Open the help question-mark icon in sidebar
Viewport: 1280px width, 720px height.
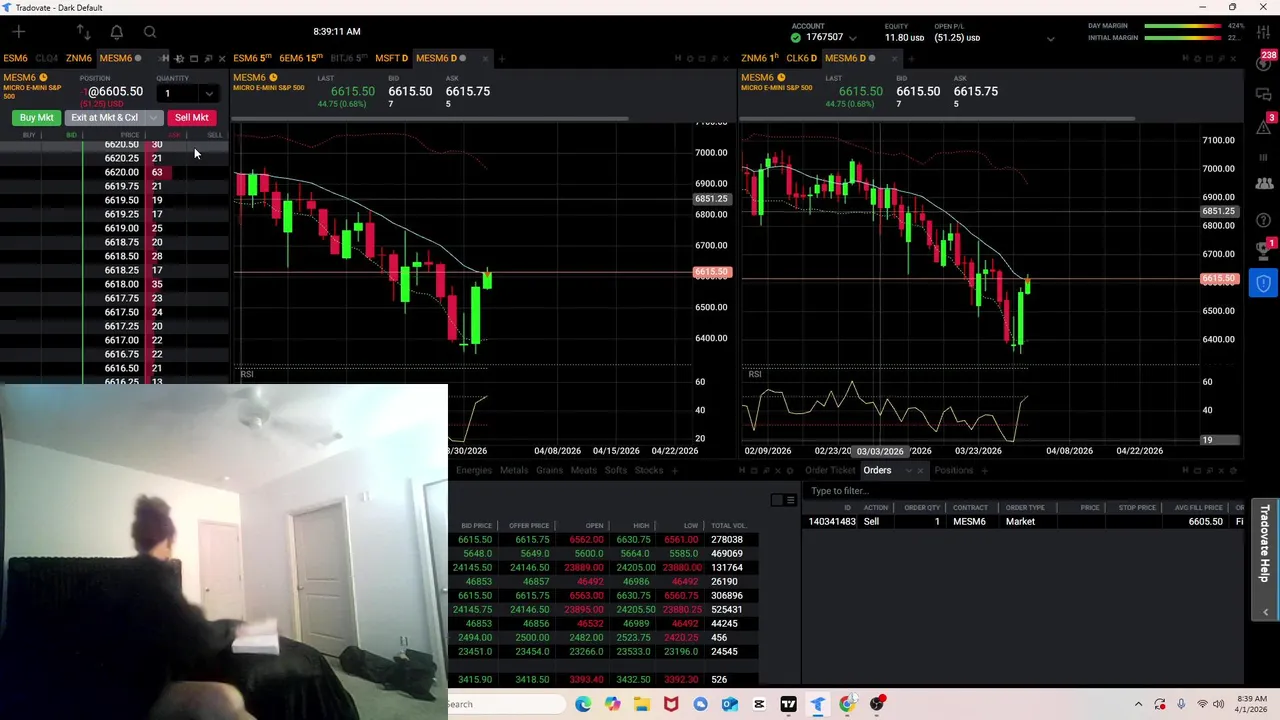pos(1264,220)
